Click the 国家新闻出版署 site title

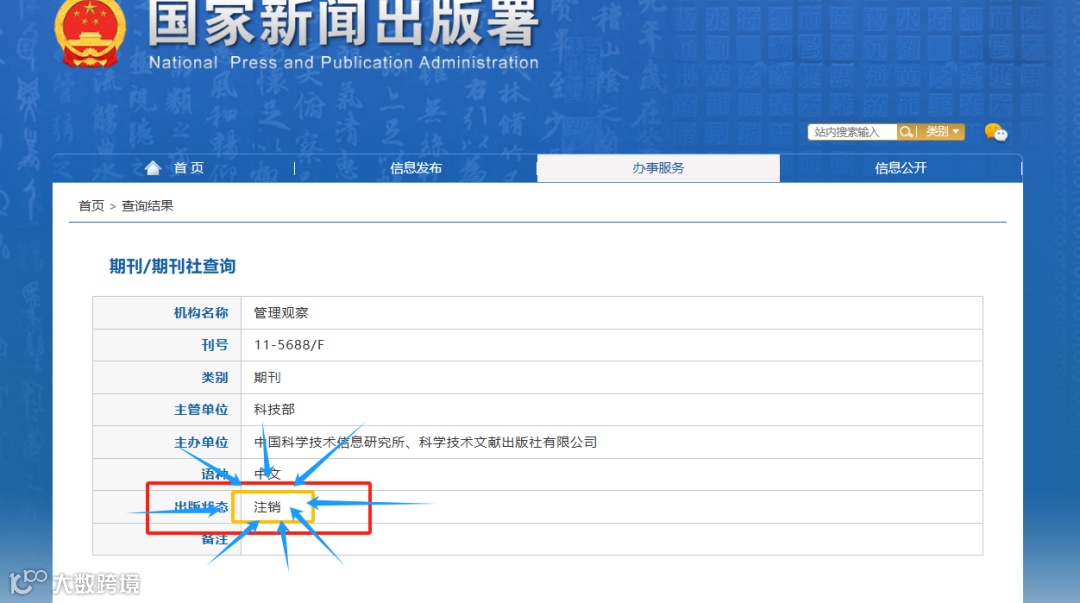coord(342,23)
